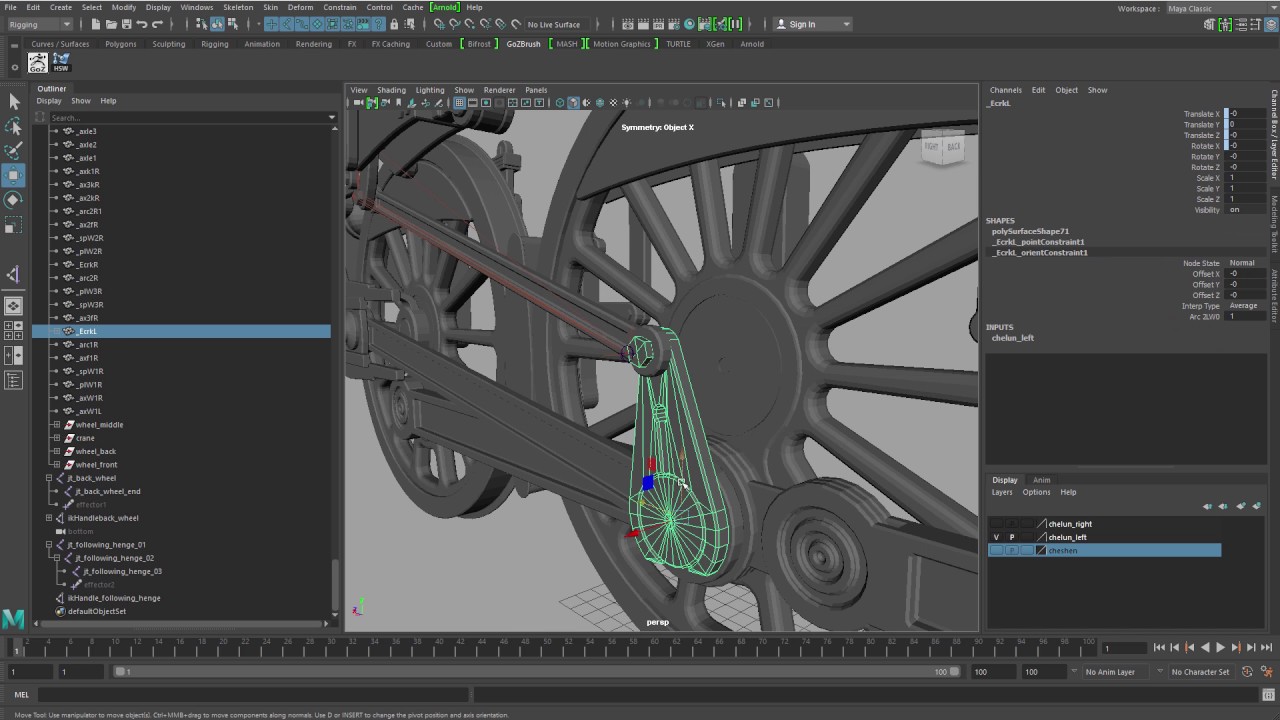Click the time range slider bar

536,672
